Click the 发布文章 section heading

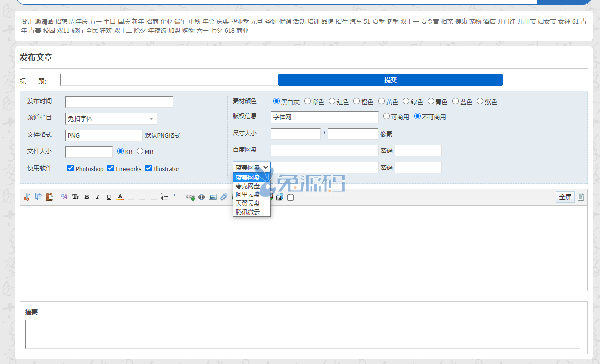click(x=36, y=57)
